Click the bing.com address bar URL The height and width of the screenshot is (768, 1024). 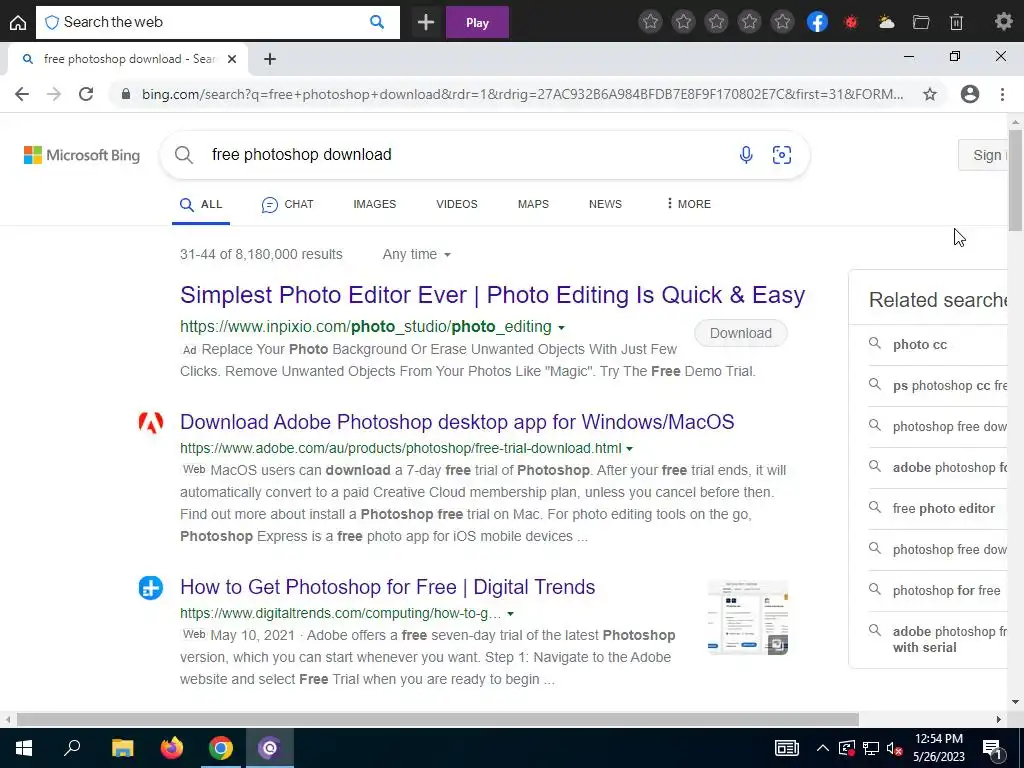click(522, 94)
